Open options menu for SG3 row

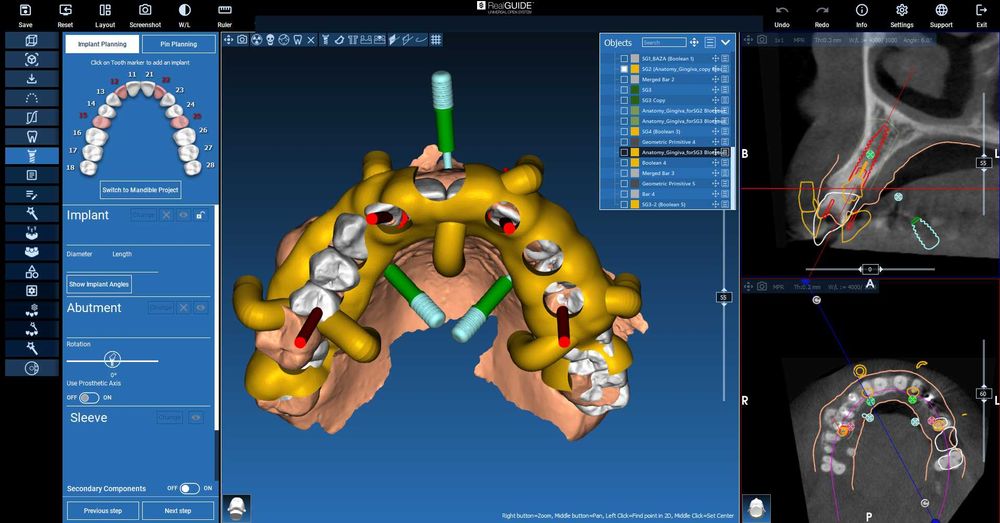click(725, 90)
